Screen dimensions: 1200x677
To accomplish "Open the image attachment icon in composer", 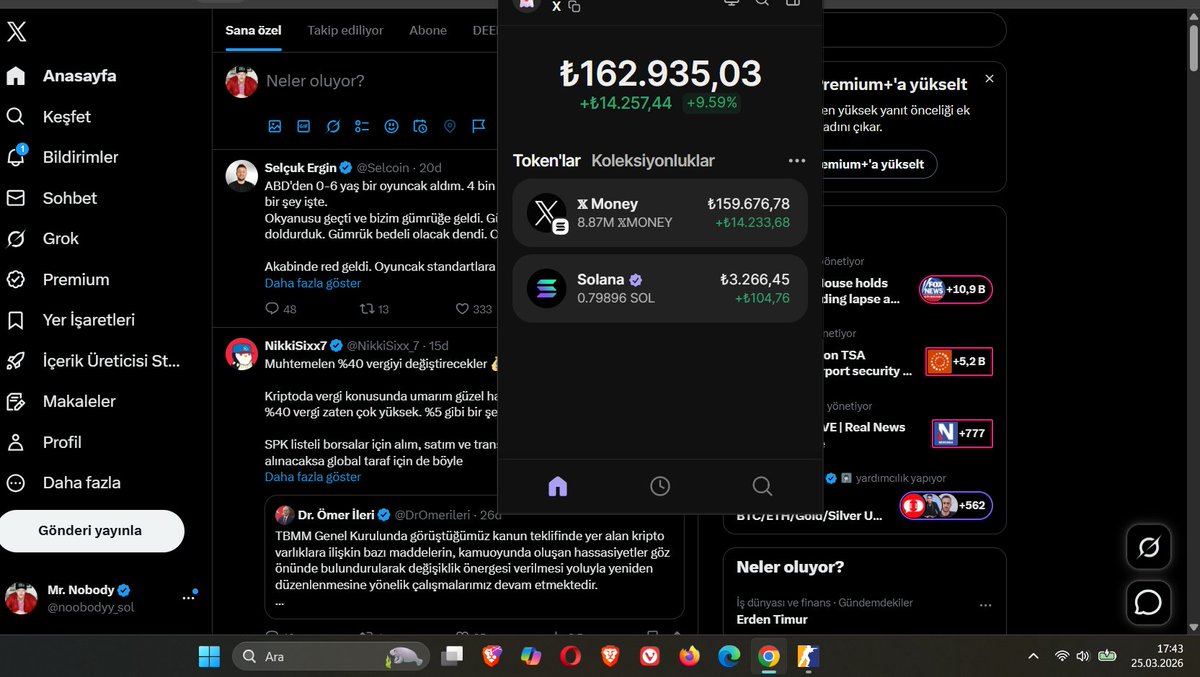I will click(x=274, y=126).
